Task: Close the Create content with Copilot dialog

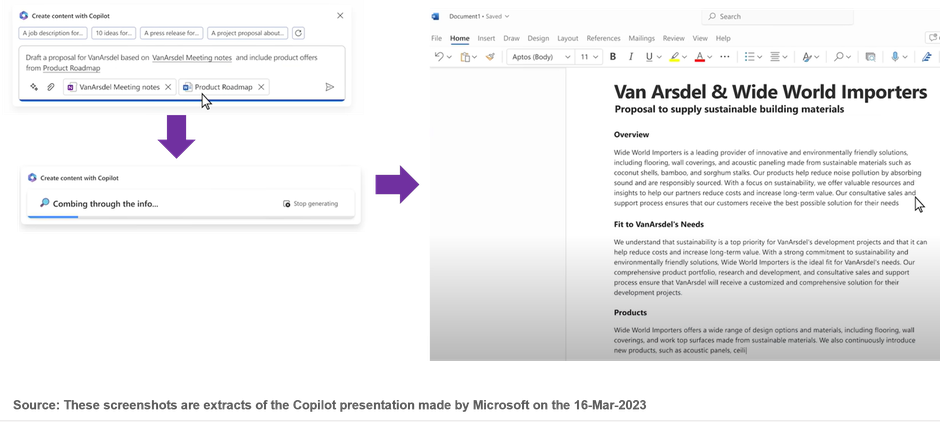Action: pos(340,16)
